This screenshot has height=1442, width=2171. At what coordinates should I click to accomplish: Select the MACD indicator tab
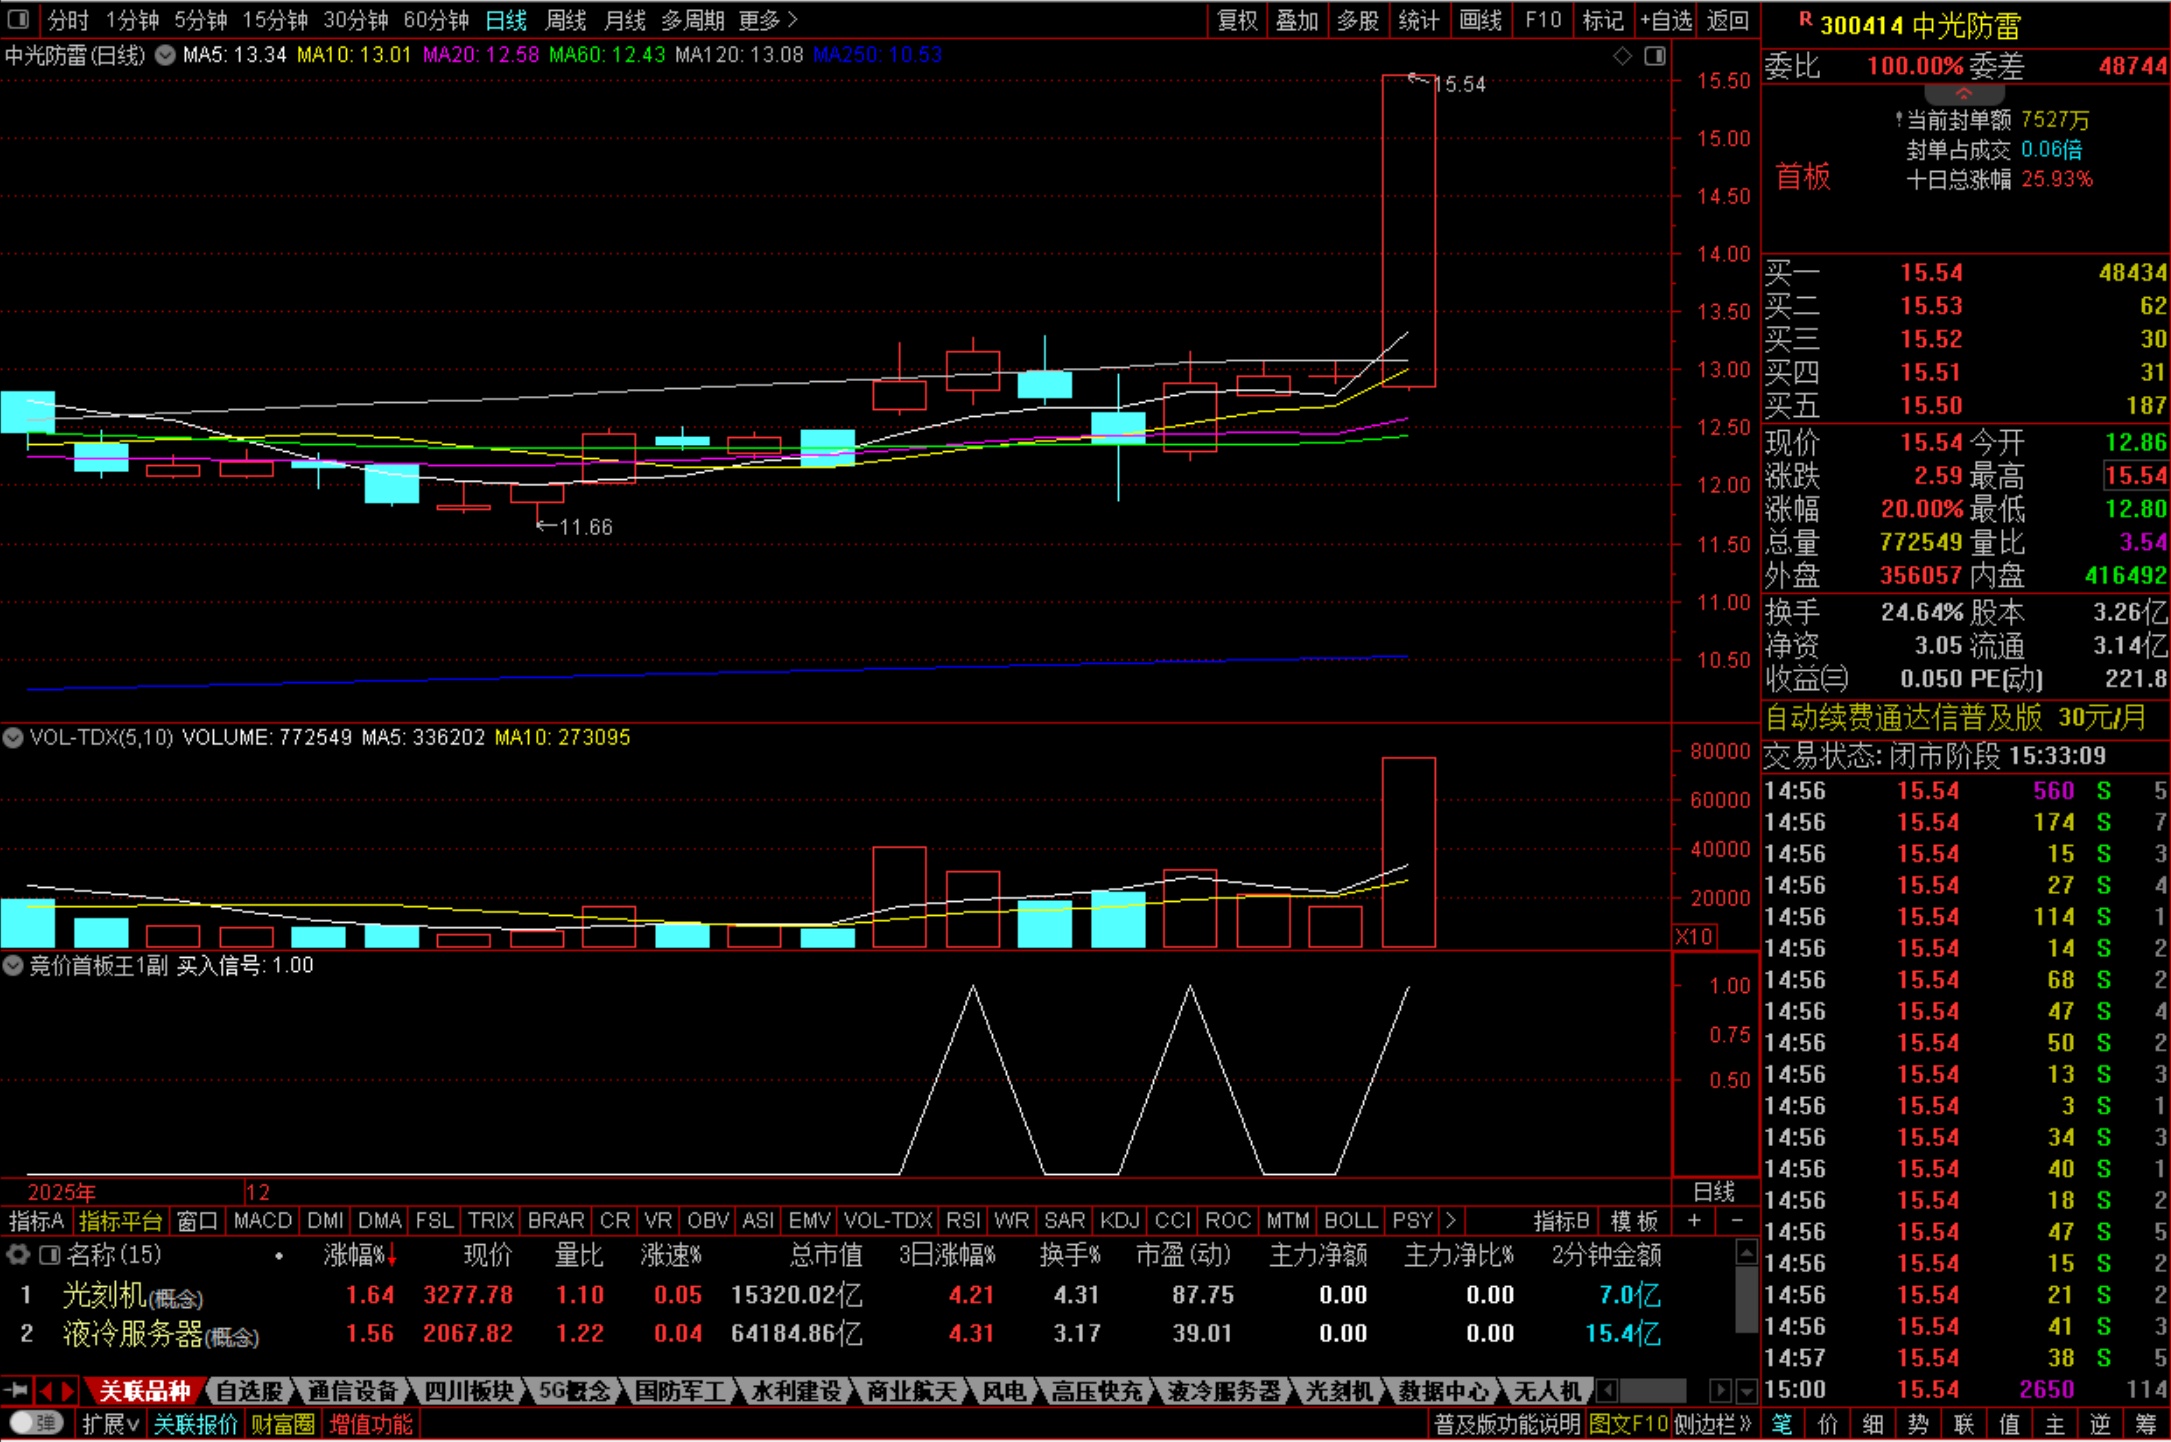pos(262,1221)
